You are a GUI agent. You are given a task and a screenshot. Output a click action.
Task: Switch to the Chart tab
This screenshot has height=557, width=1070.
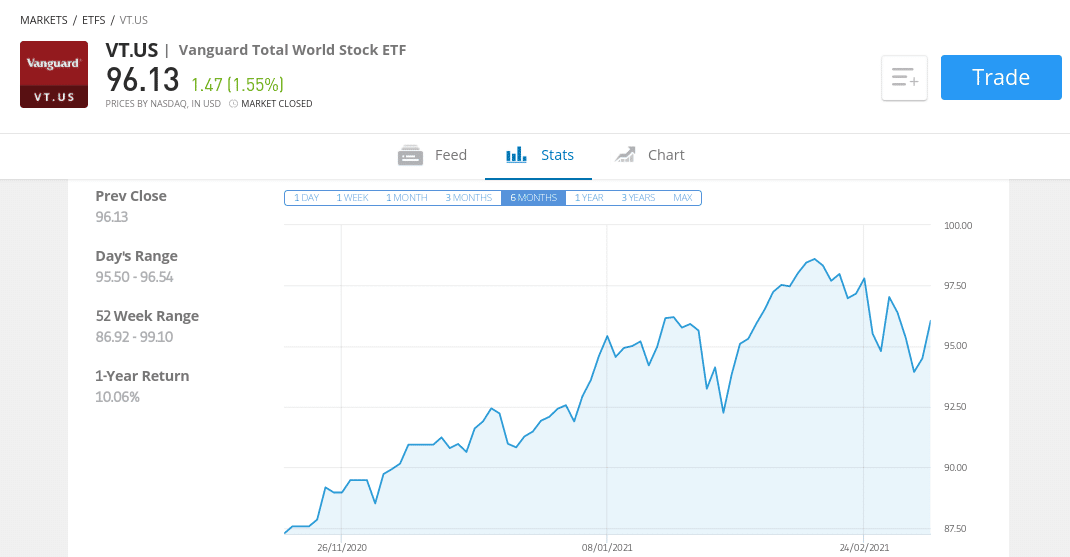point(650,156)
